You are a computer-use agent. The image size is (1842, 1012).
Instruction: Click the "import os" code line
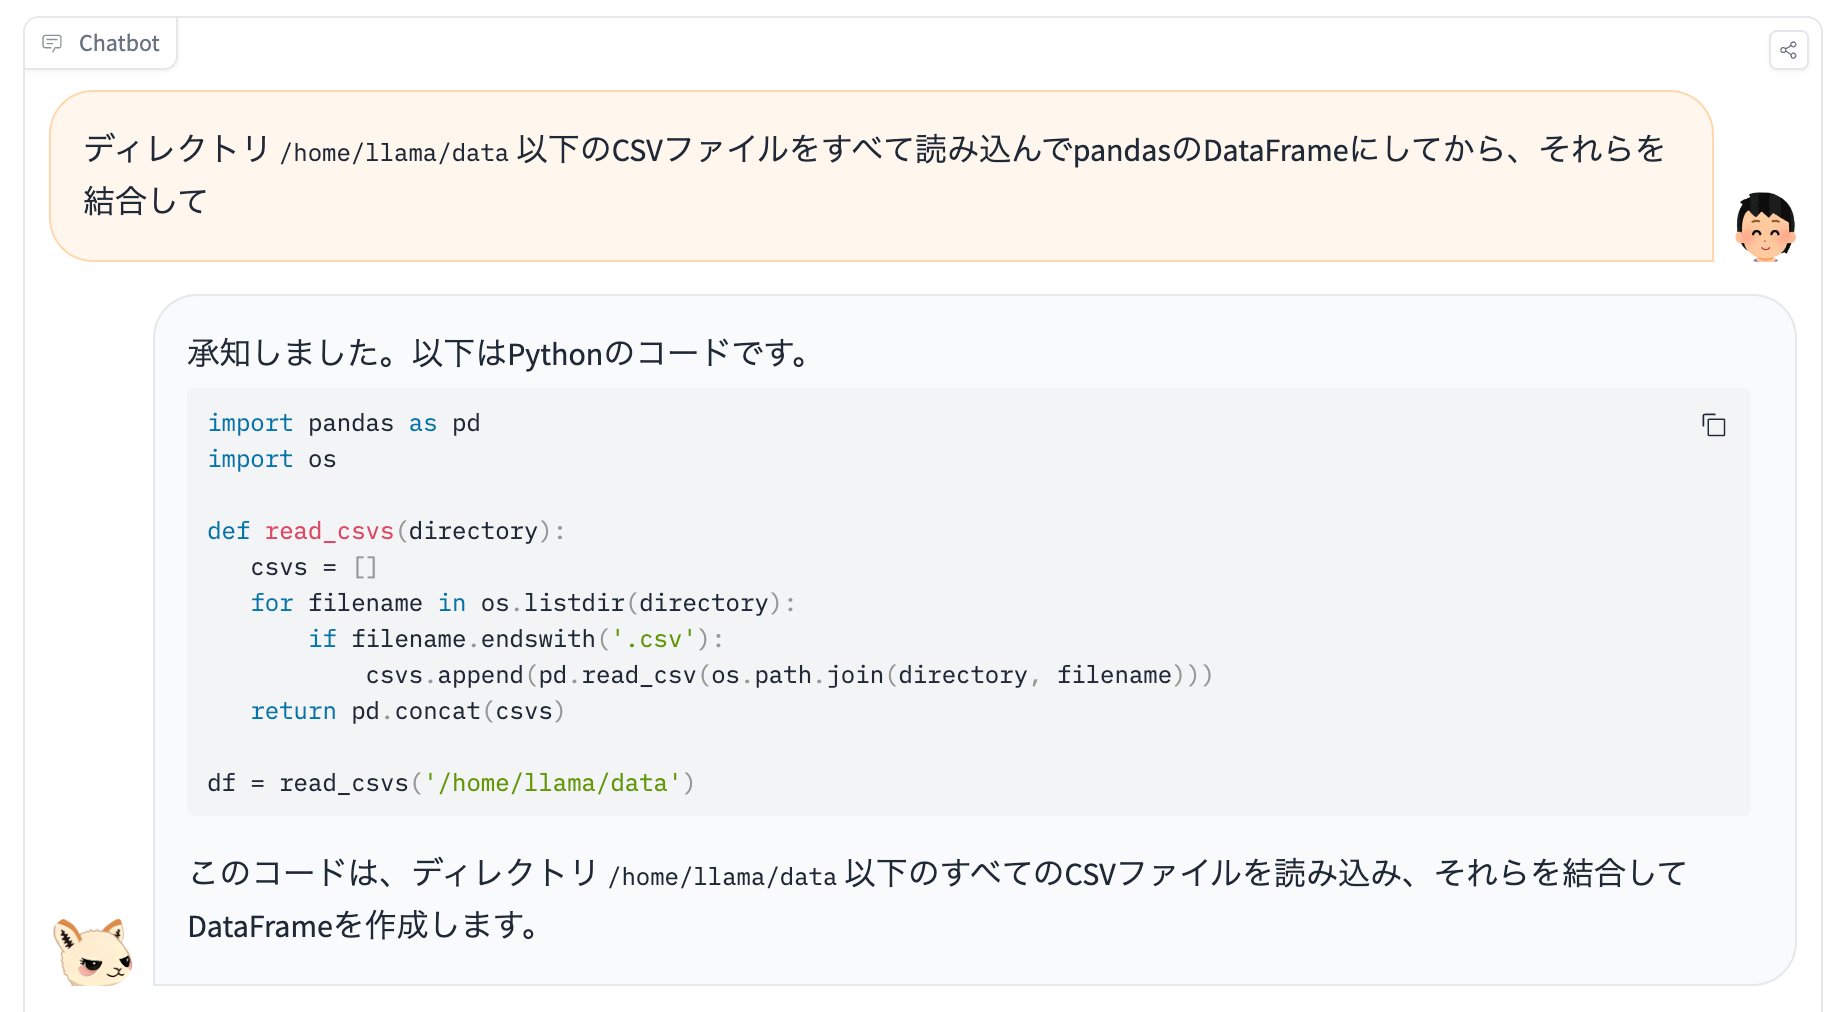(x=271, y=459)
